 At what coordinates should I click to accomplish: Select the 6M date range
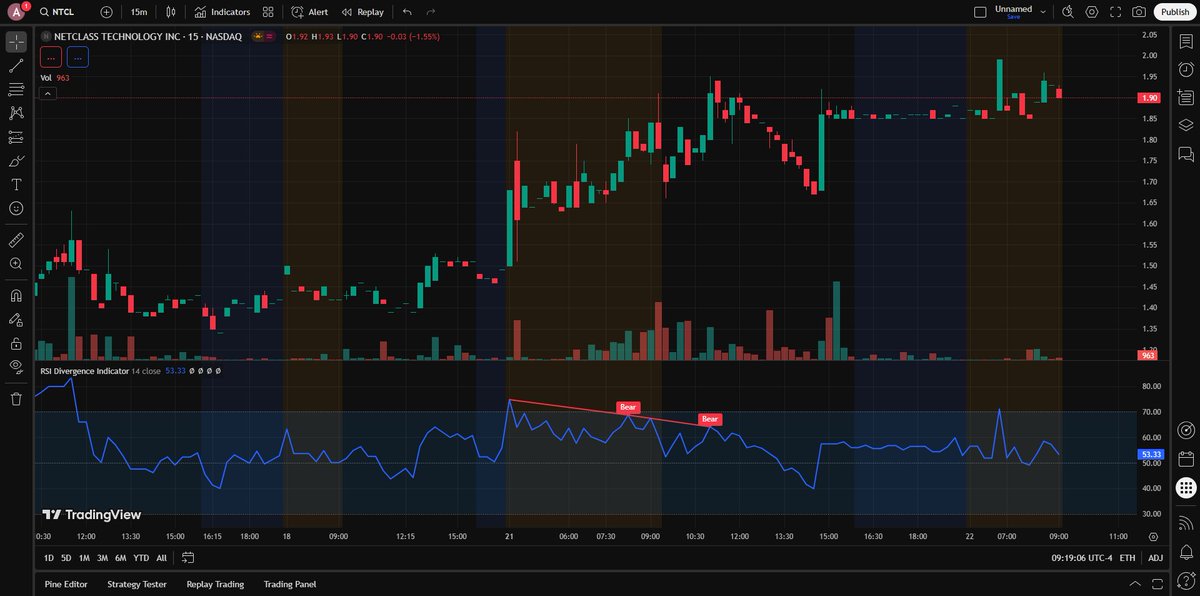(x=120, y=557)
